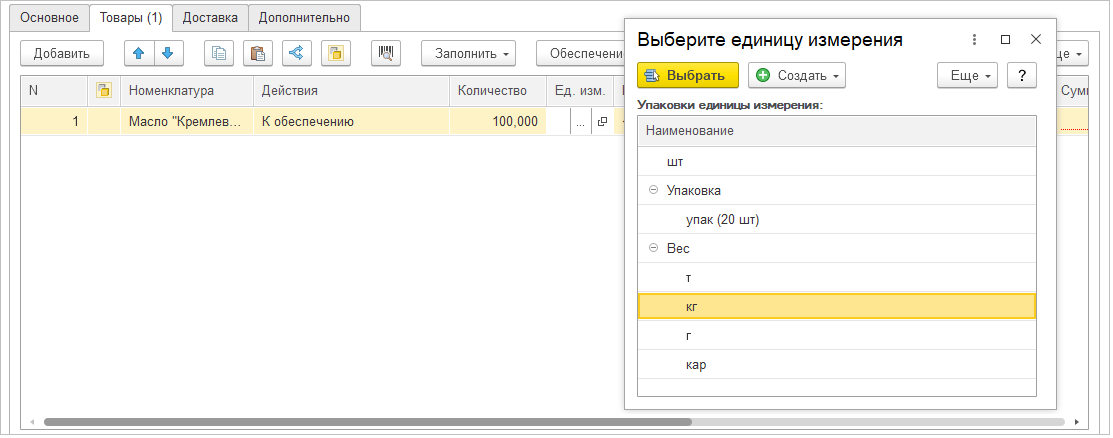
Task: Select the упак (20 шт) unit
Action: pos(717,219)
